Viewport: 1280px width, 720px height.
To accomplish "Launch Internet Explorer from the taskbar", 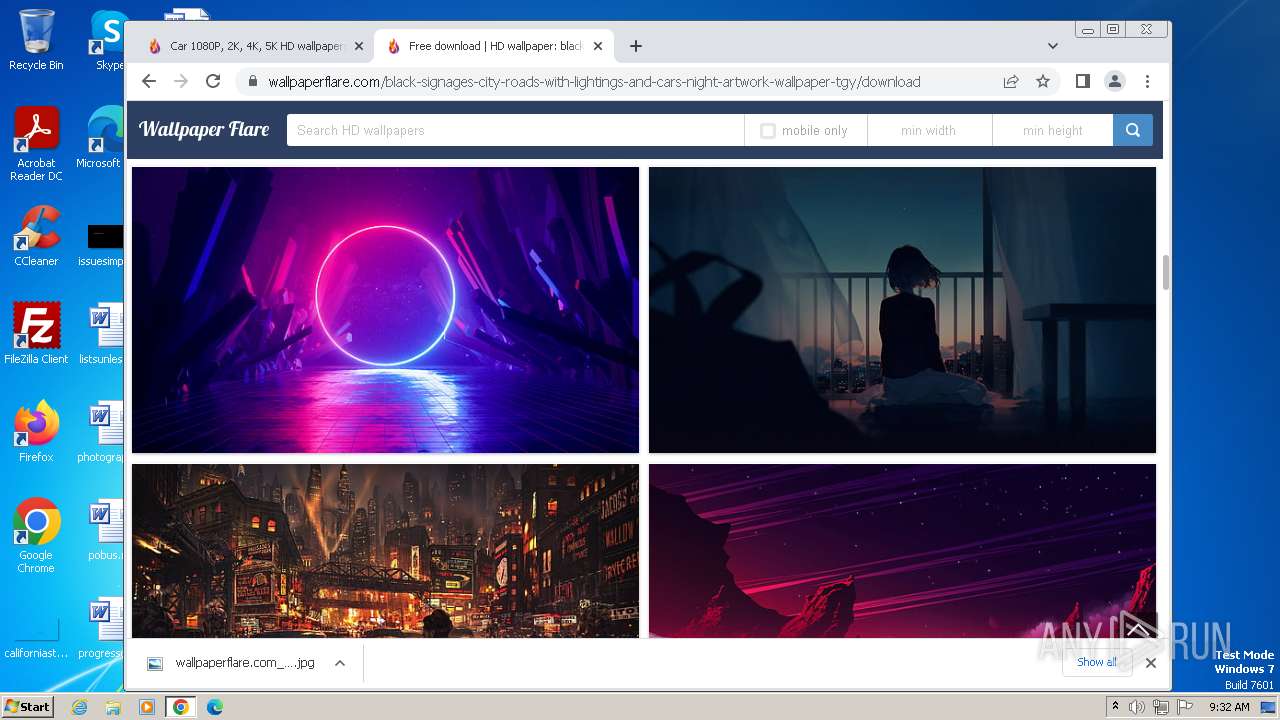I will pyautogui.click(x=80, y=707).
